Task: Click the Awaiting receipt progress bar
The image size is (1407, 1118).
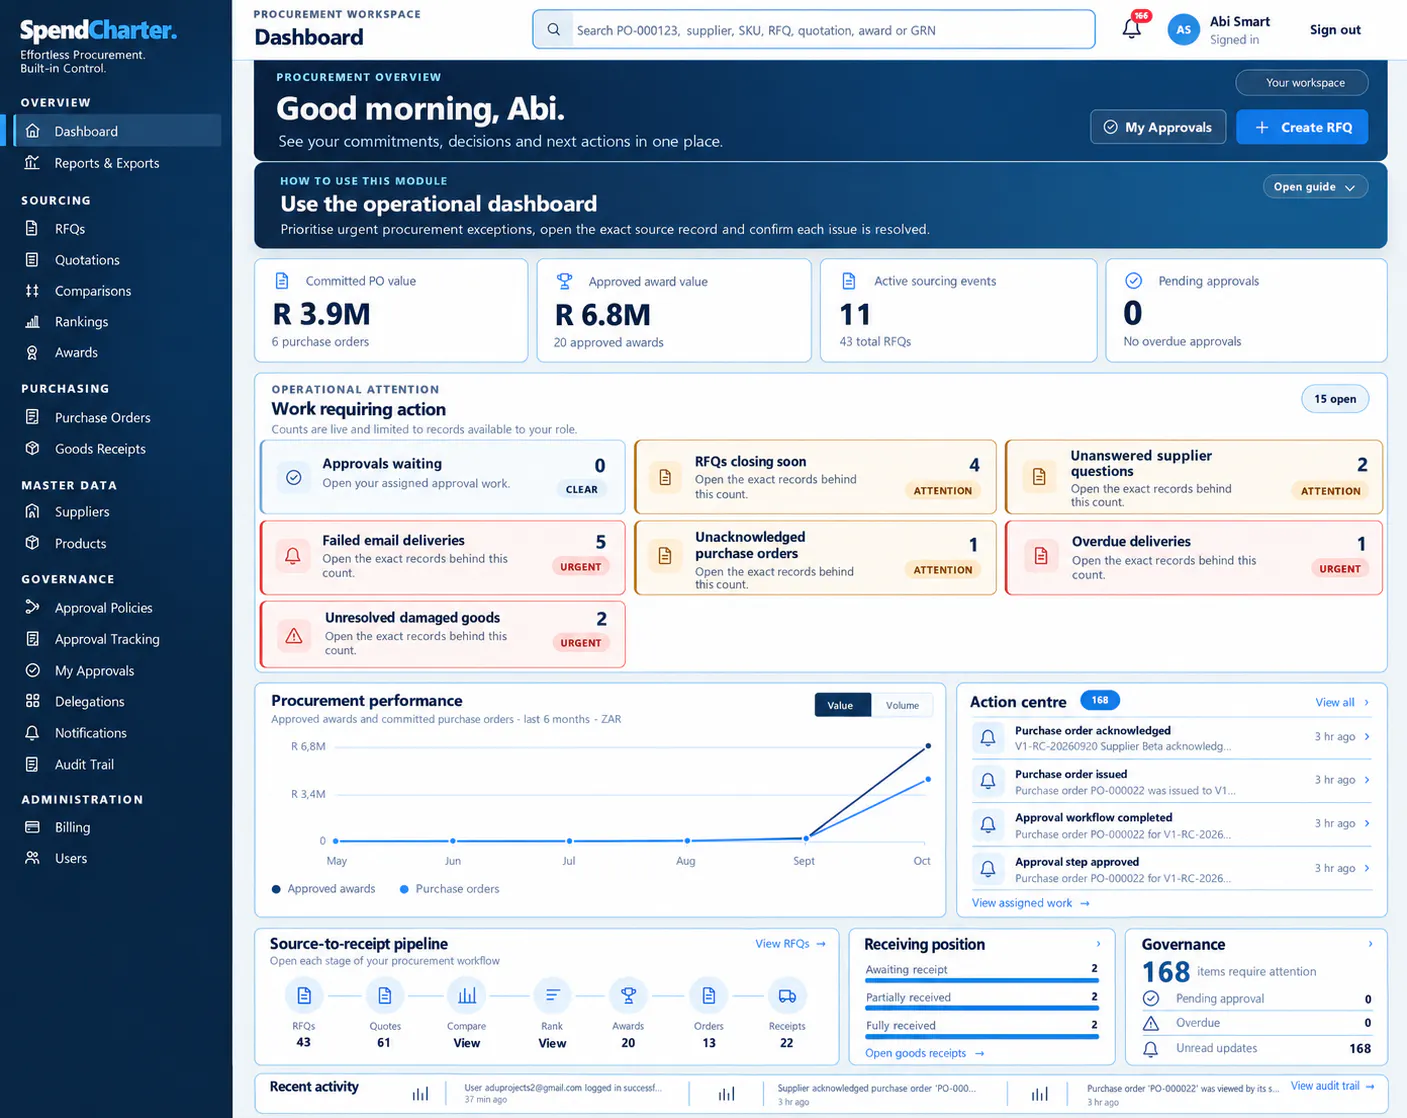Action: click(982, 981)
